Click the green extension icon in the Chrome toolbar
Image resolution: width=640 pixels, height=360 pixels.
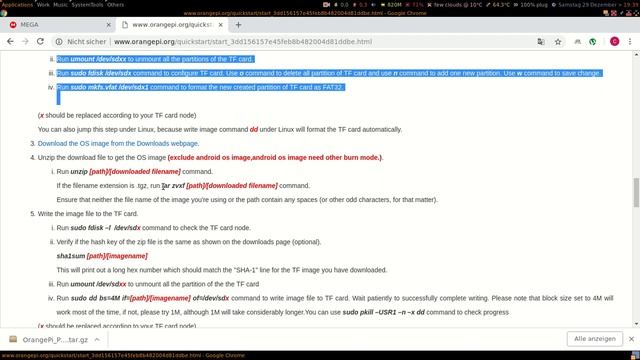(593, 42)
